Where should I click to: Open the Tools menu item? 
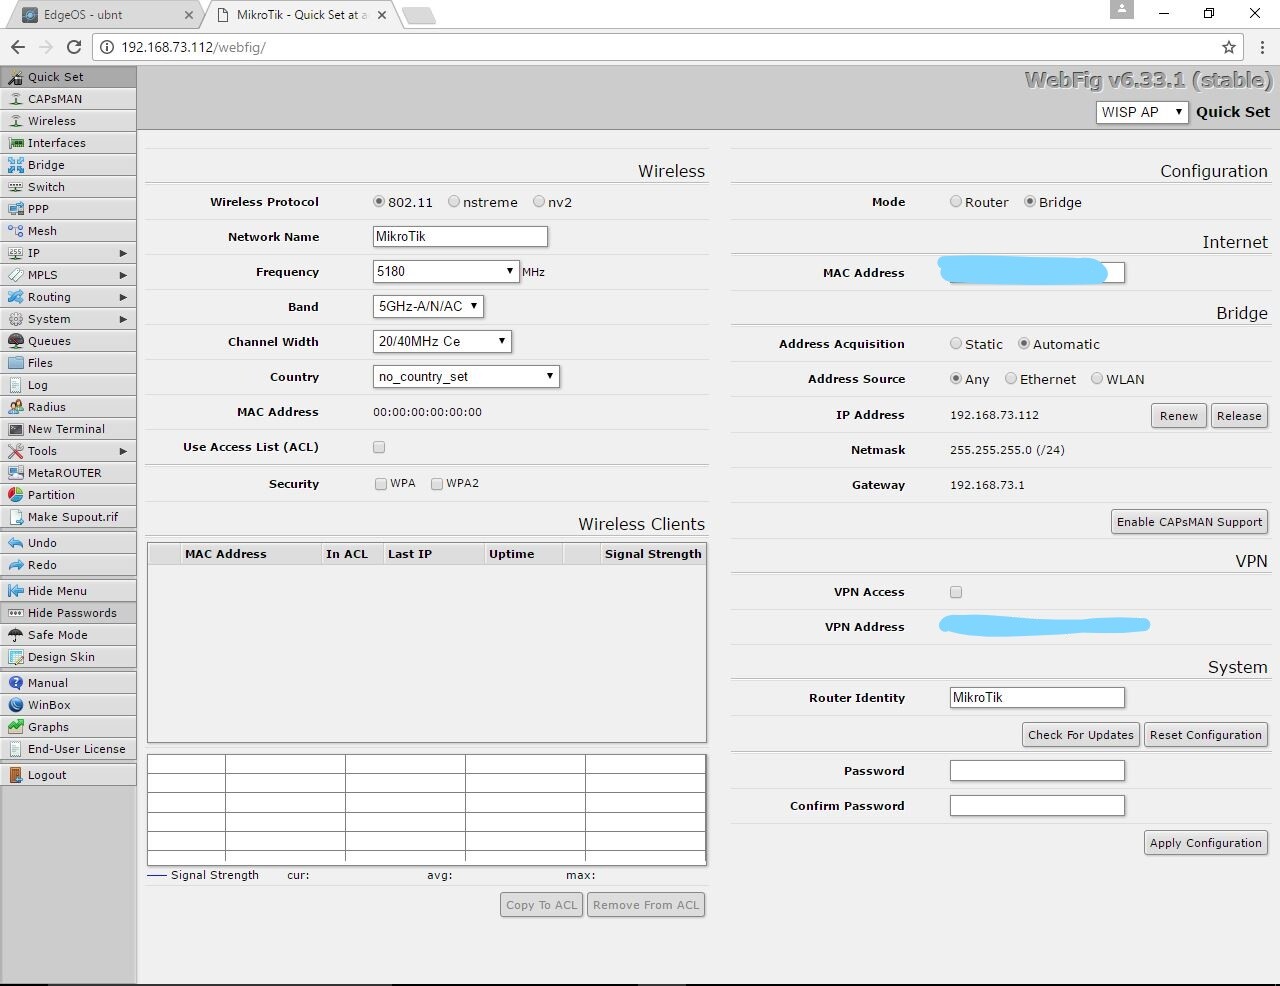click(68, 451)
